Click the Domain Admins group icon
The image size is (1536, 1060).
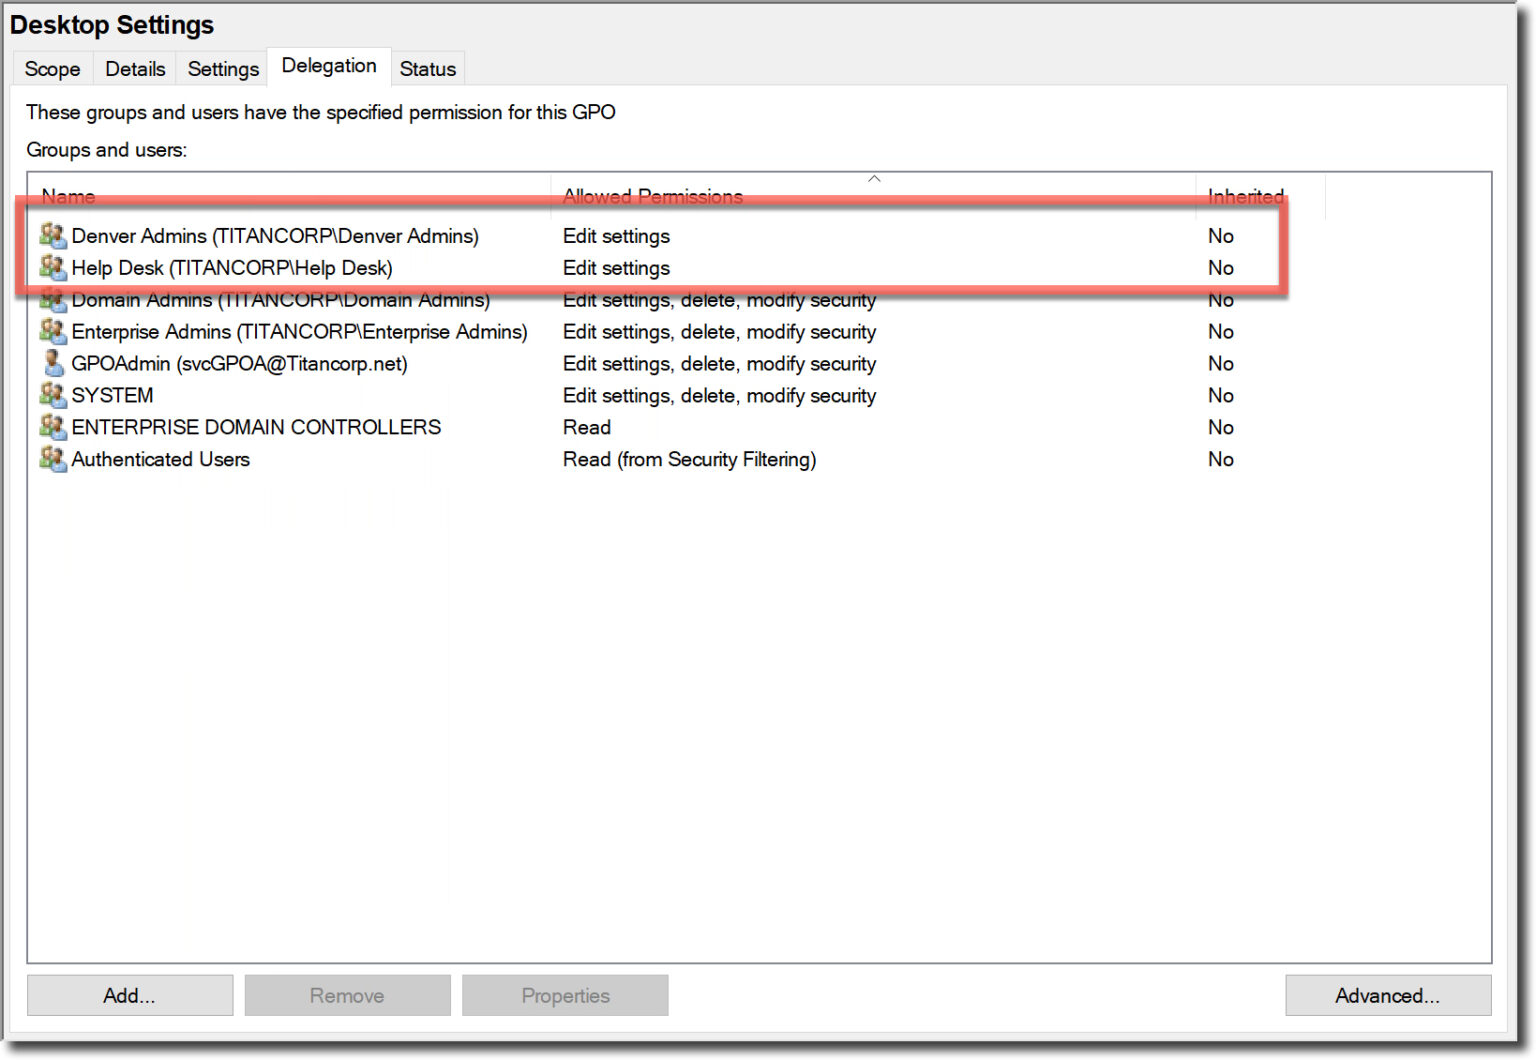53,300
